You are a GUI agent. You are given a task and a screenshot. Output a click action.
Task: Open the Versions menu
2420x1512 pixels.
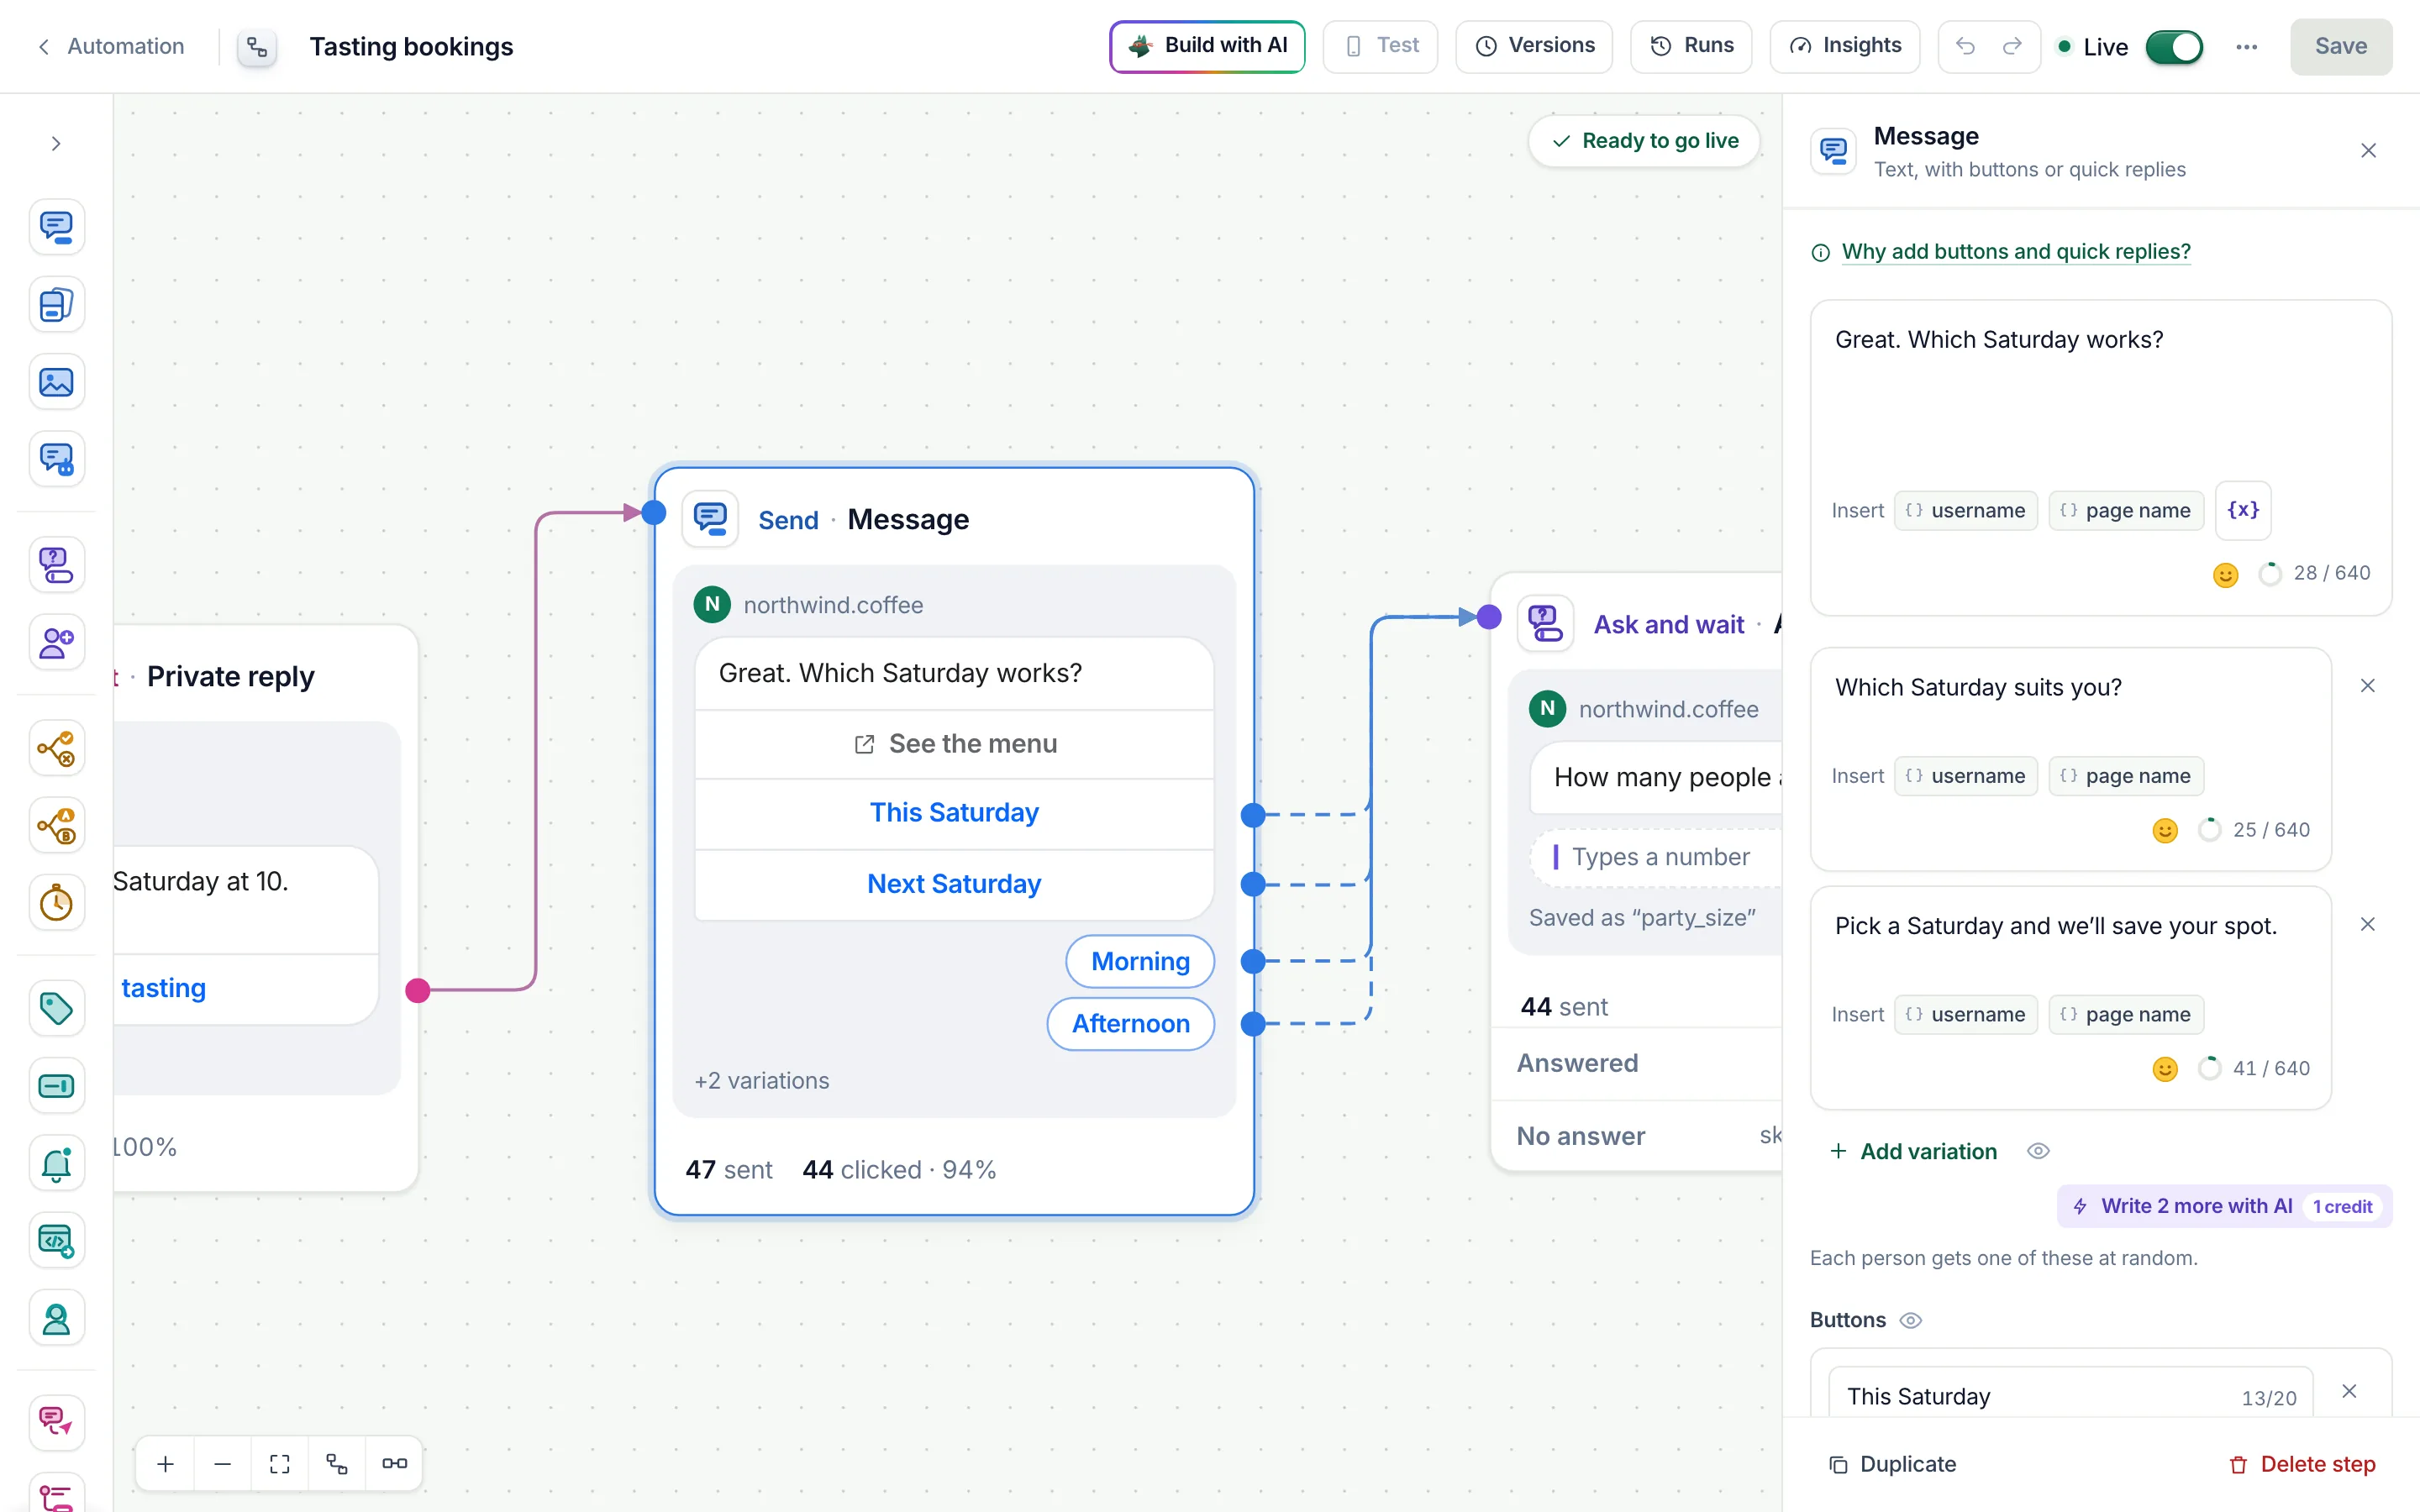pyautogui.click(x=1534, y=46)
